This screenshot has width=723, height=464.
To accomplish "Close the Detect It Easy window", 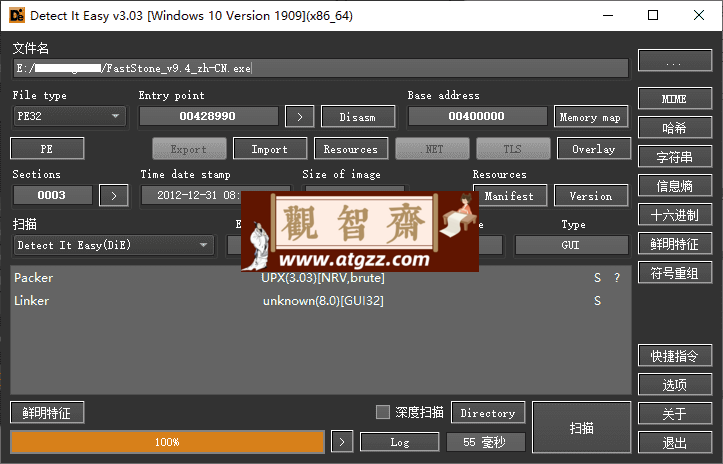I will tap(699, 16).
